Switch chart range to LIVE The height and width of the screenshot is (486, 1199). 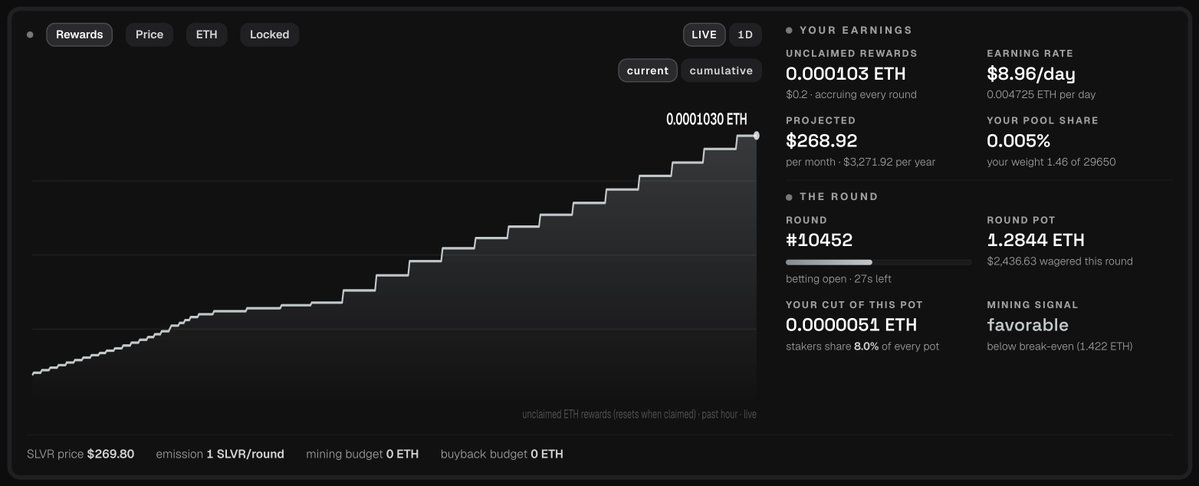[x=704, y=34]
